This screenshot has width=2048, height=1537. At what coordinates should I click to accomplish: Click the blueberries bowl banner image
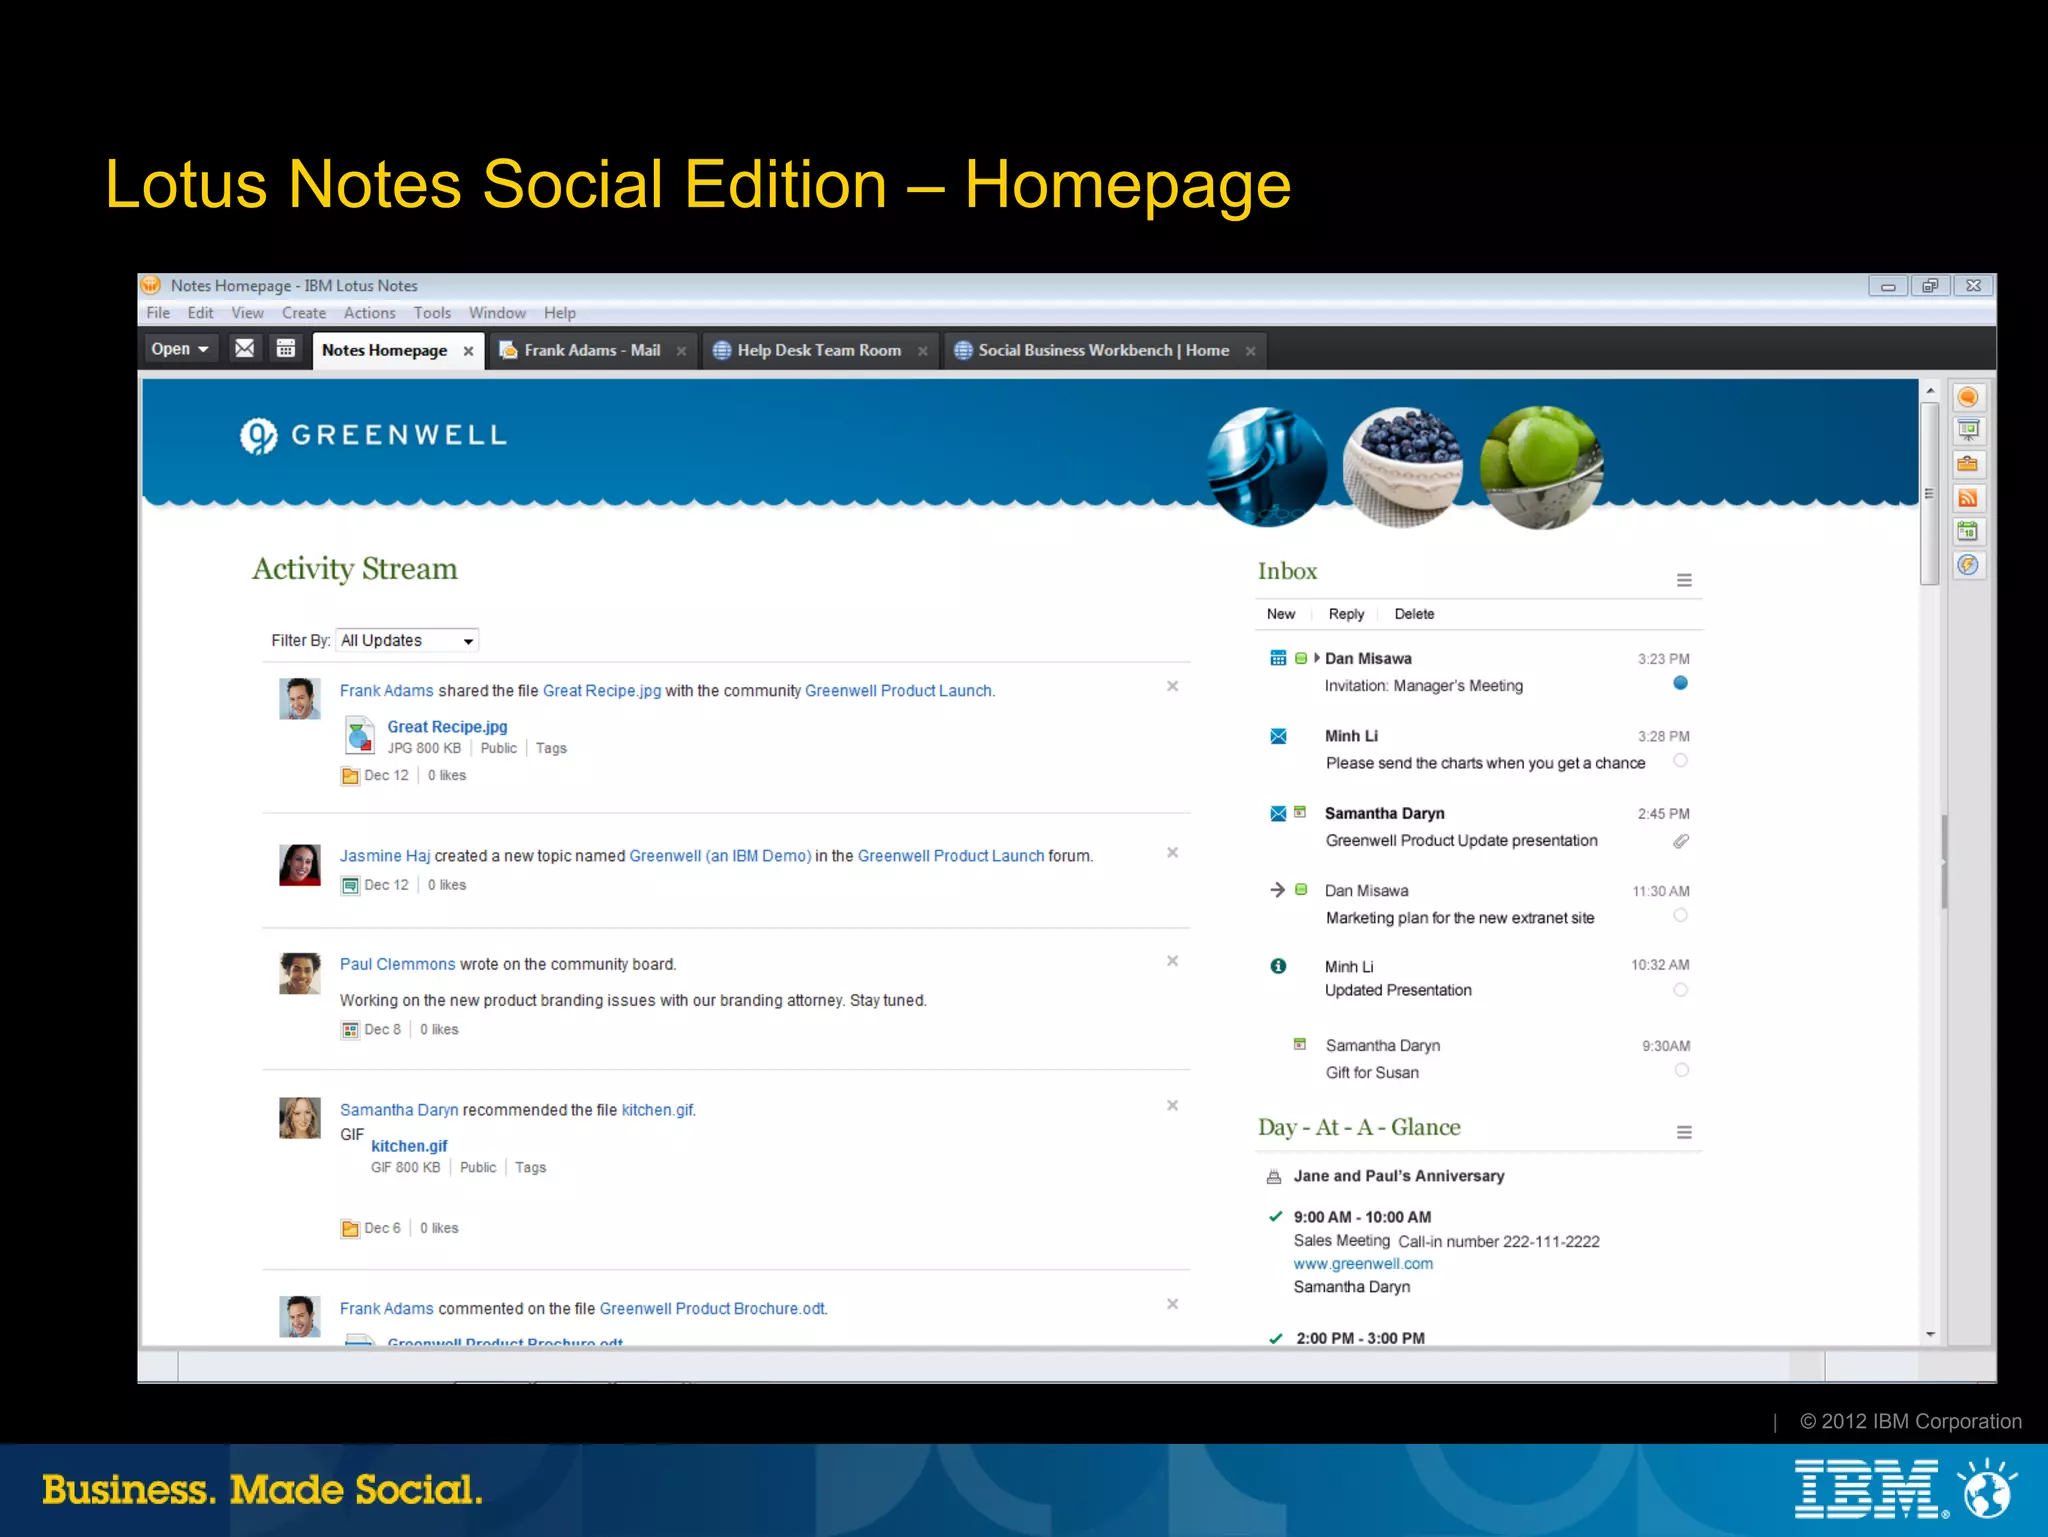tap(1402, 467)
